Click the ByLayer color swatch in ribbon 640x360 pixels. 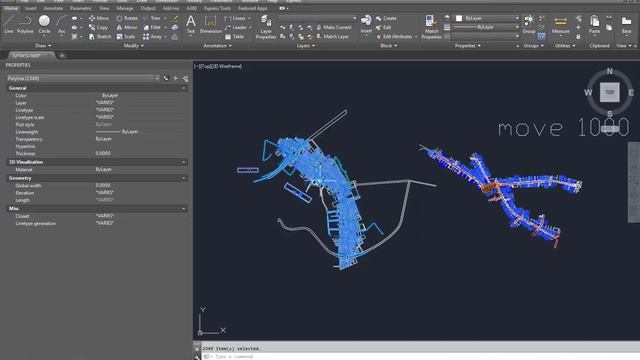pyautogui.click(x=459, y=18)
